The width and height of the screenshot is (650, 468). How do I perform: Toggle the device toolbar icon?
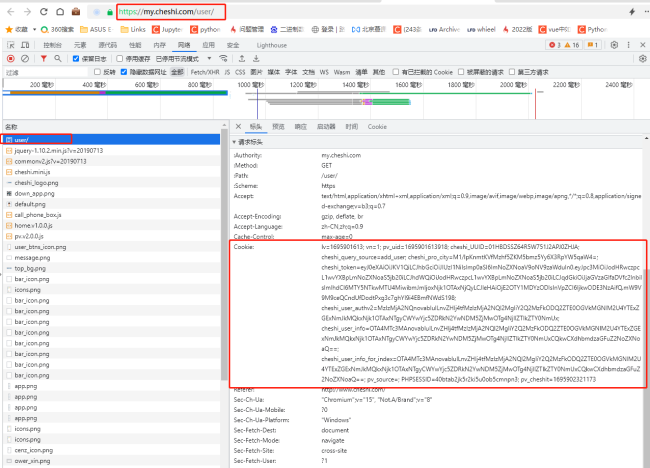pos(25,45)
